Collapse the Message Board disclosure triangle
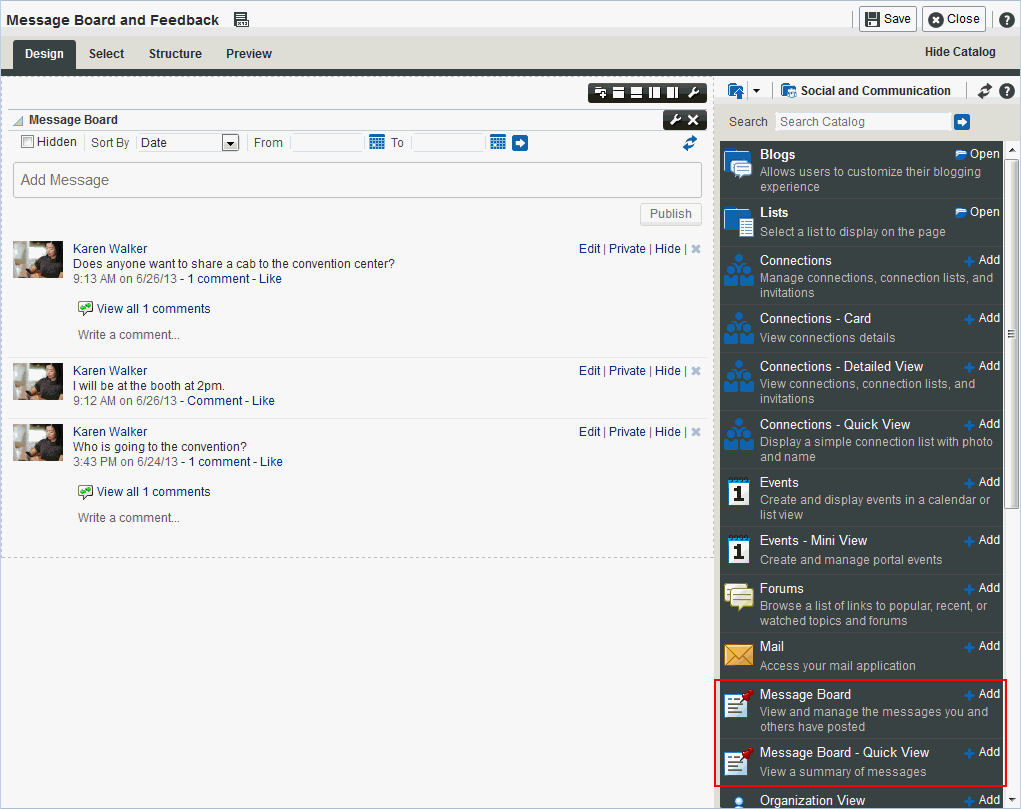This screenshot has height=809, width=1021. coord(18,121)
